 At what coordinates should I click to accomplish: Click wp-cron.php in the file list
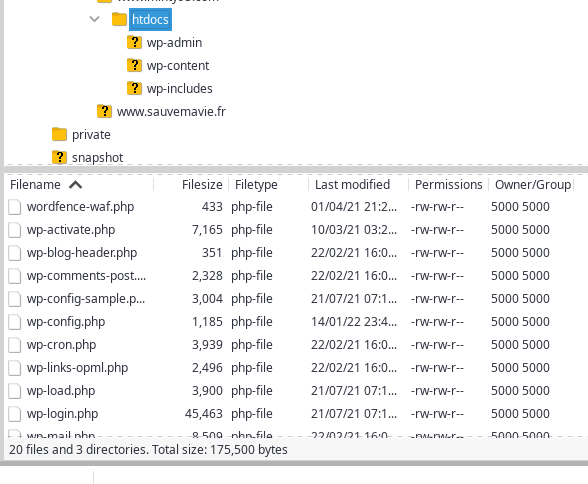62,345
